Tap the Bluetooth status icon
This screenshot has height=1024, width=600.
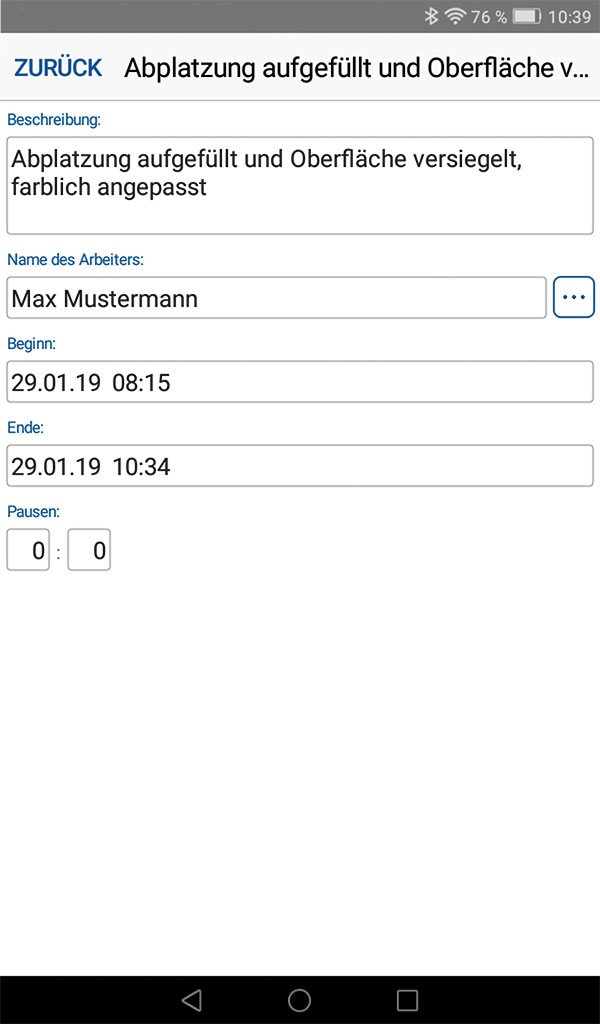point(431,16)
